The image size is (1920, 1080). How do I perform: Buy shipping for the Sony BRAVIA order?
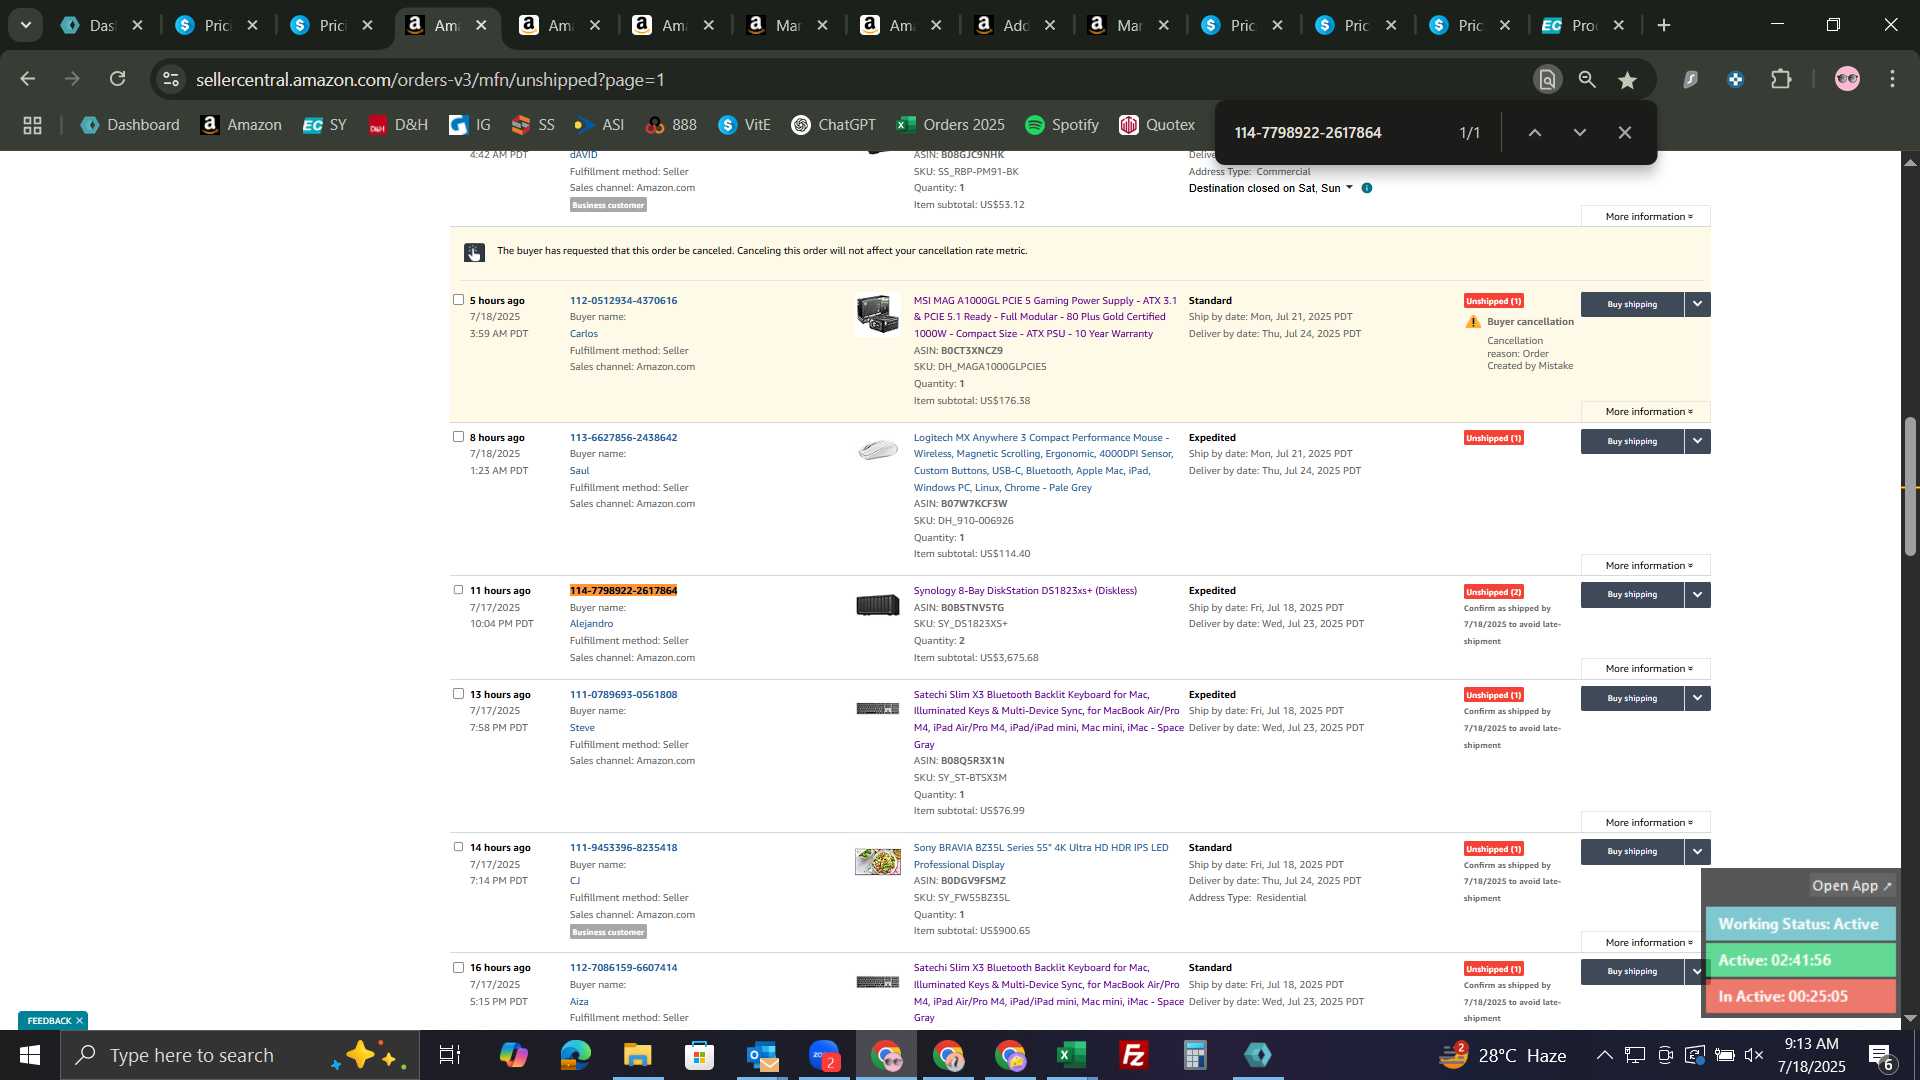(1632, 851)
